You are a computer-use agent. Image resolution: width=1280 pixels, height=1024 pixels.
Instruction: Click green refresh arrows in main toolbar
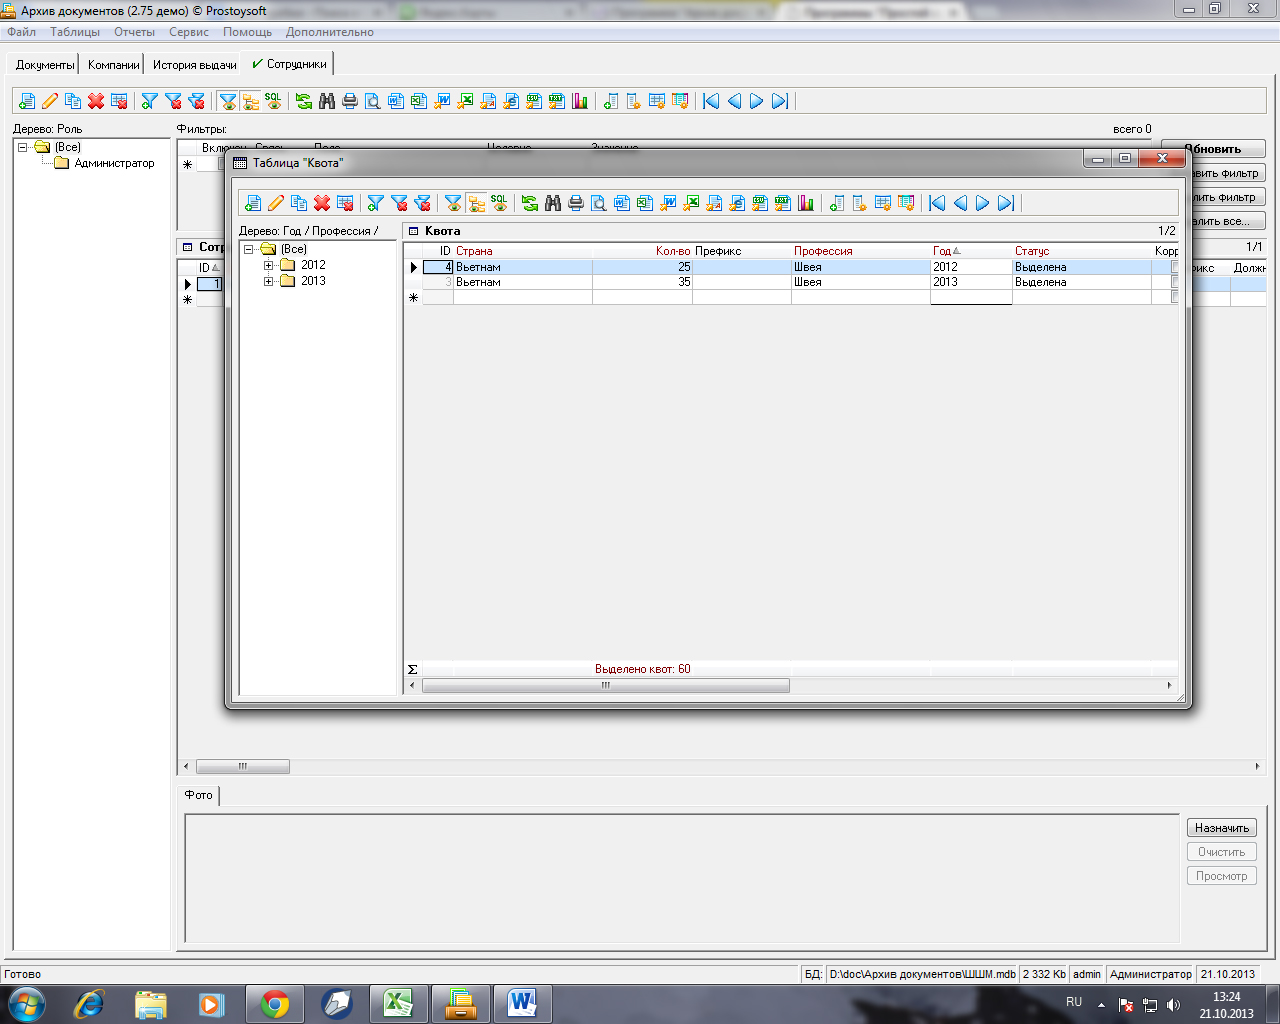click(x=304, y=101)
